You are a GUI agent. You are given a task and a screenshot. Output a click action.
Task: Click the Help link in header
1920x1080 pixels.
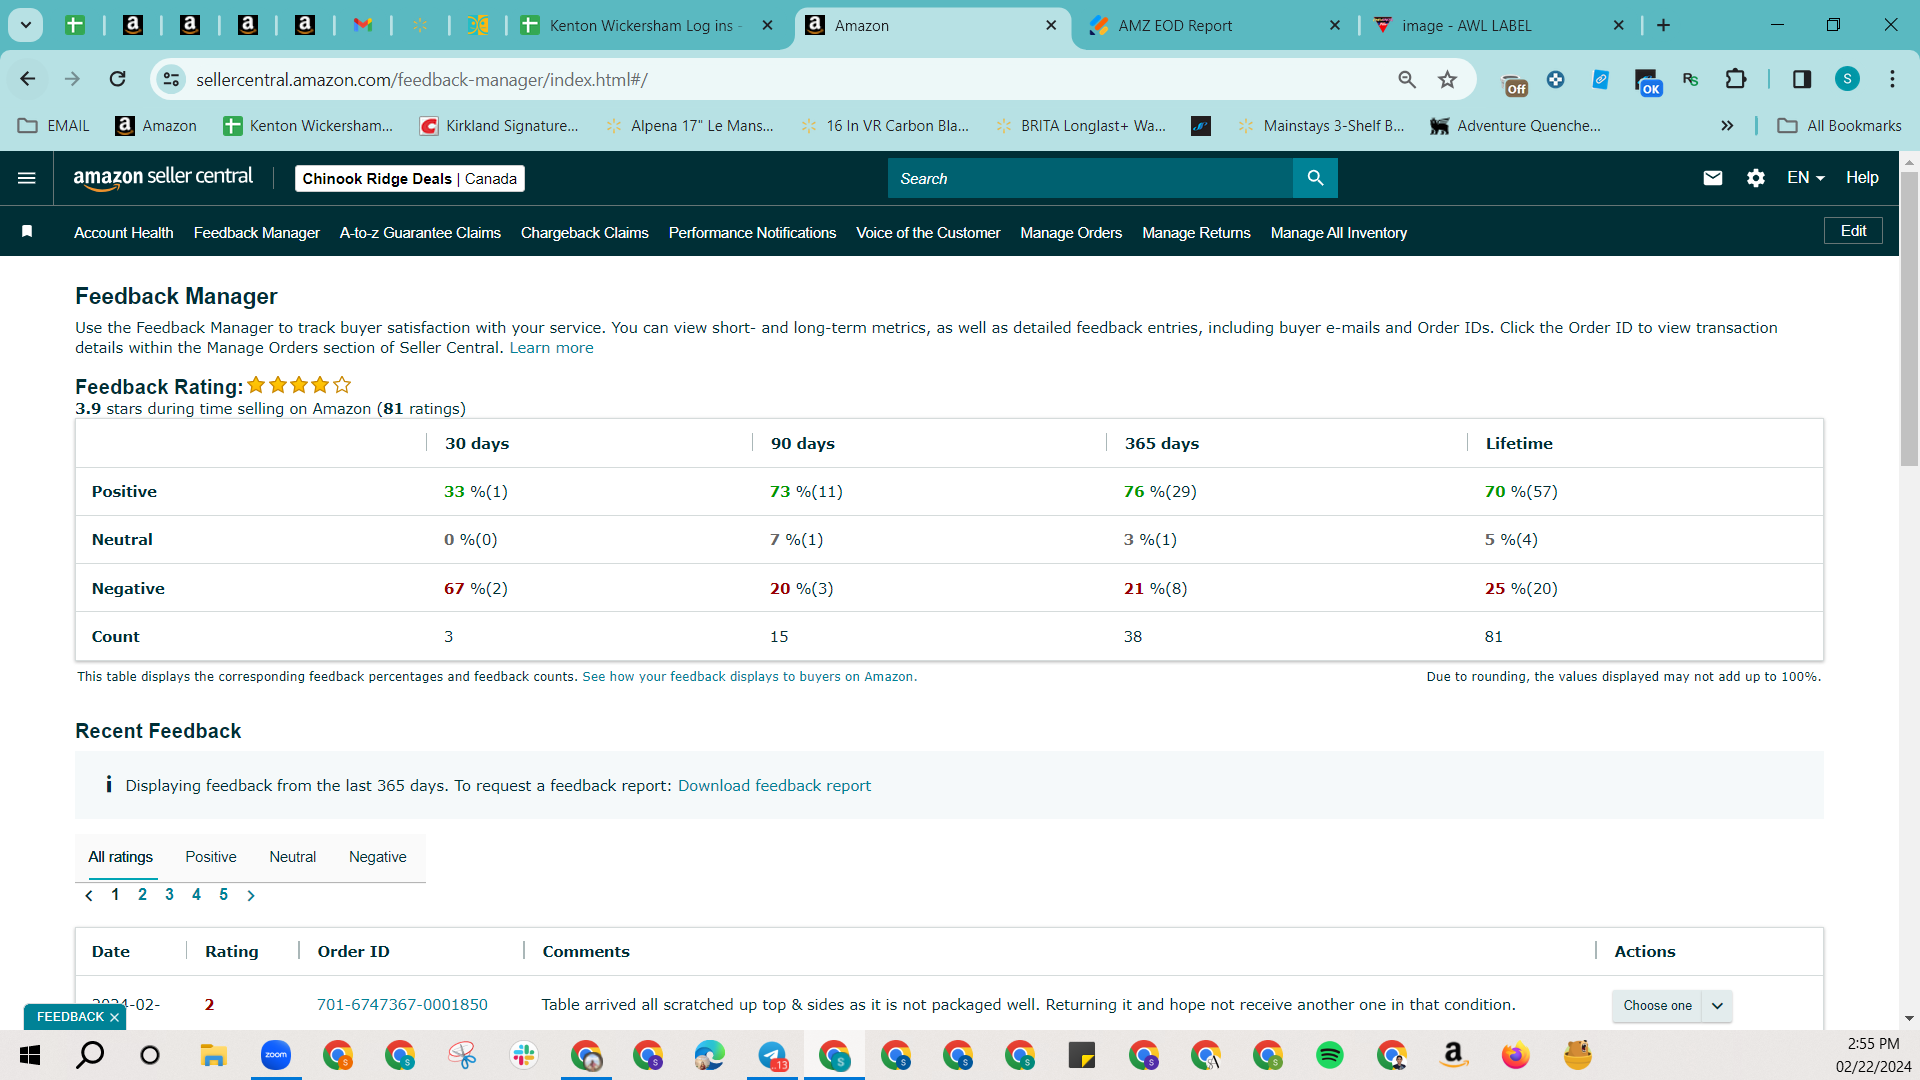point(1862,178)
